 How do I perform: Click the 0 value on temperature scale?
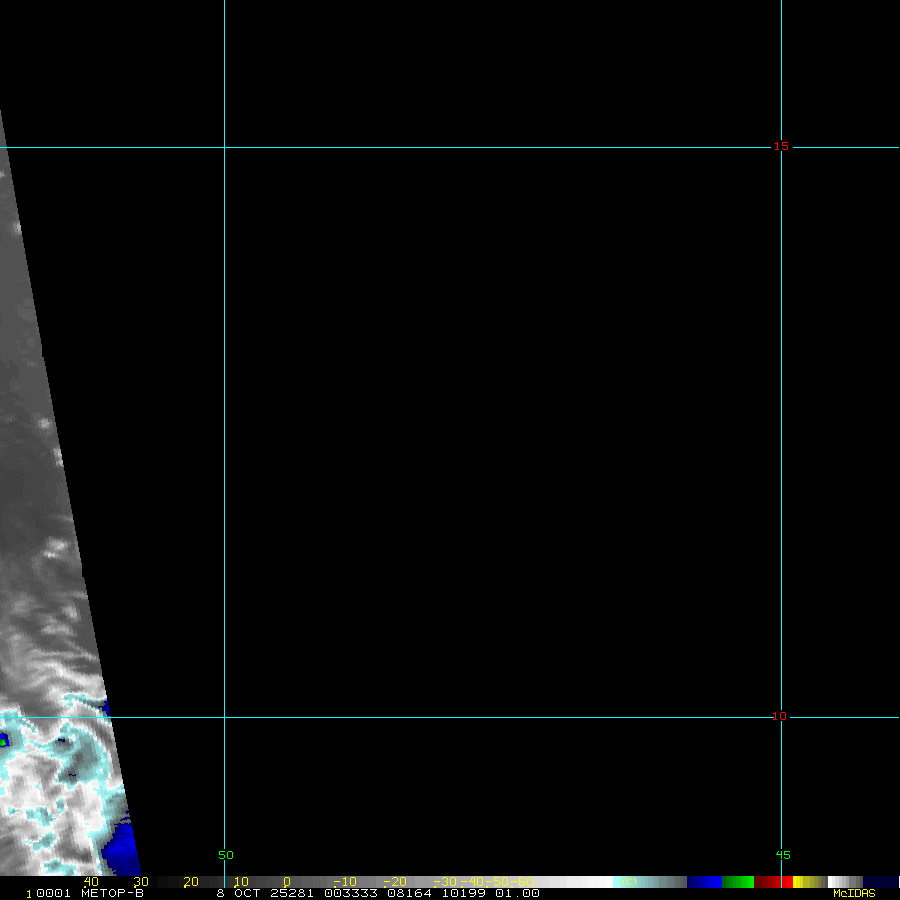[286, 882]
